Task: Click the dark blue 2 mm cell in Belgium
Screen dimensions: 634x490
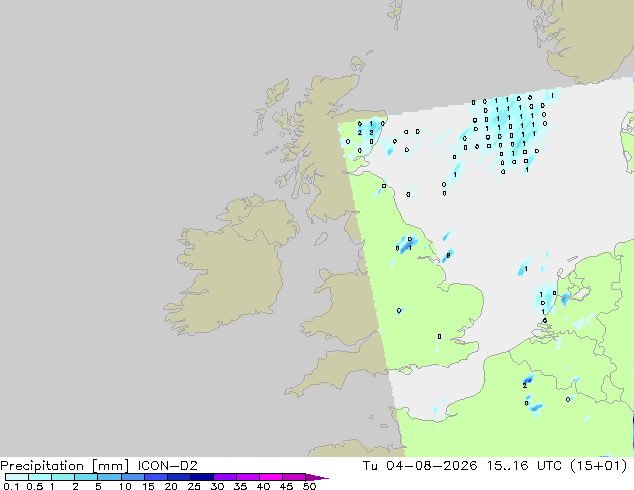Action: coord(527,380)
